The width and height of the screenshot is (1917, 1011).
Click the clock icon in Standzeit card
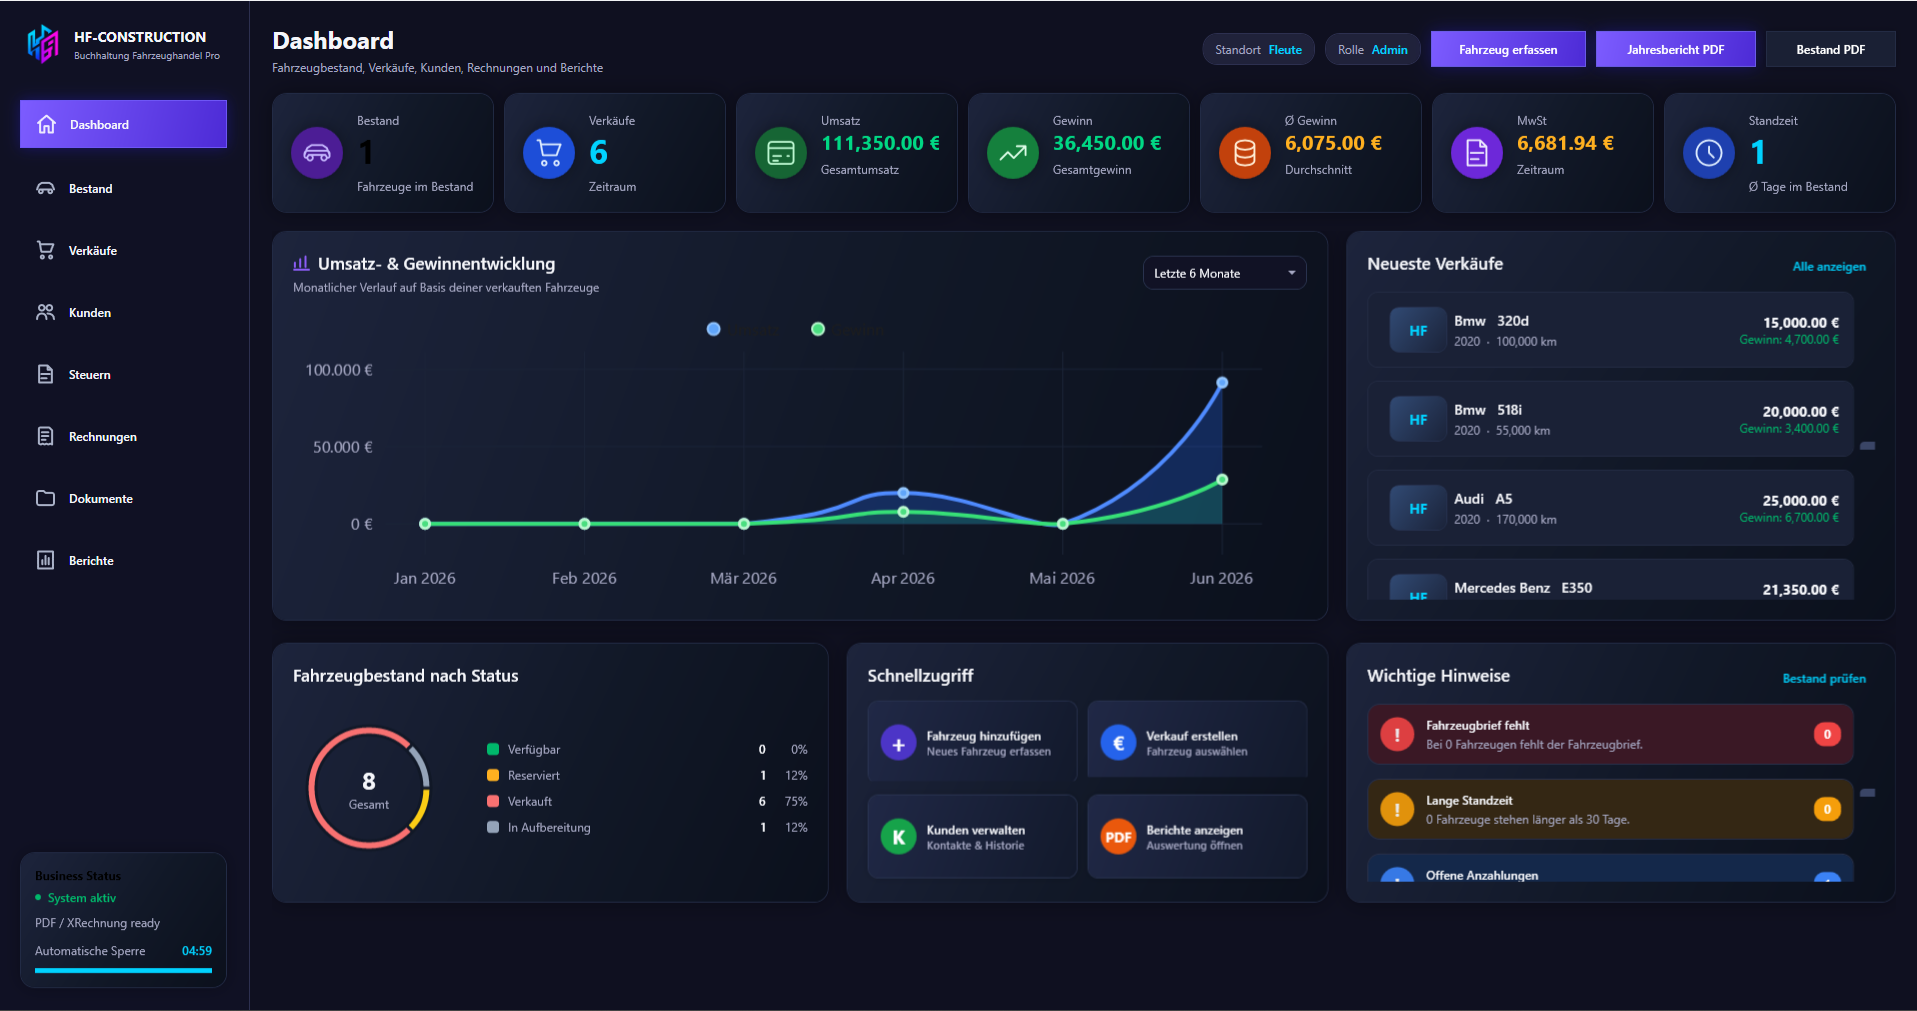coord(1709,153)
